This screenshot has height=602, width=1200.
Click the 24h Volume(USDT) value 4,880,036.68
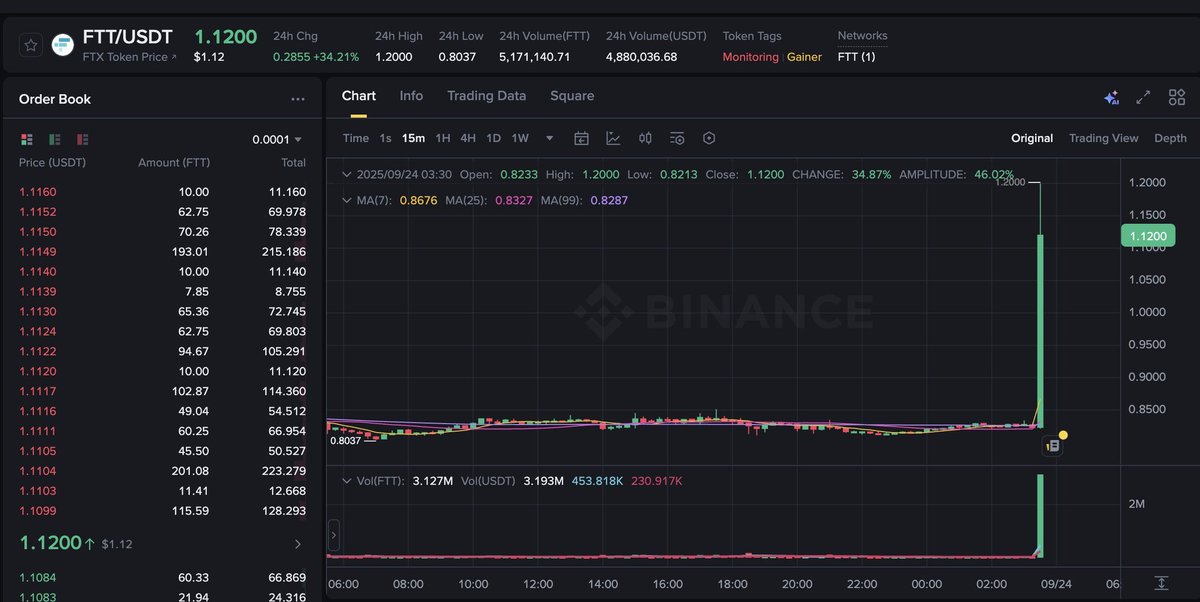[641, 57]
